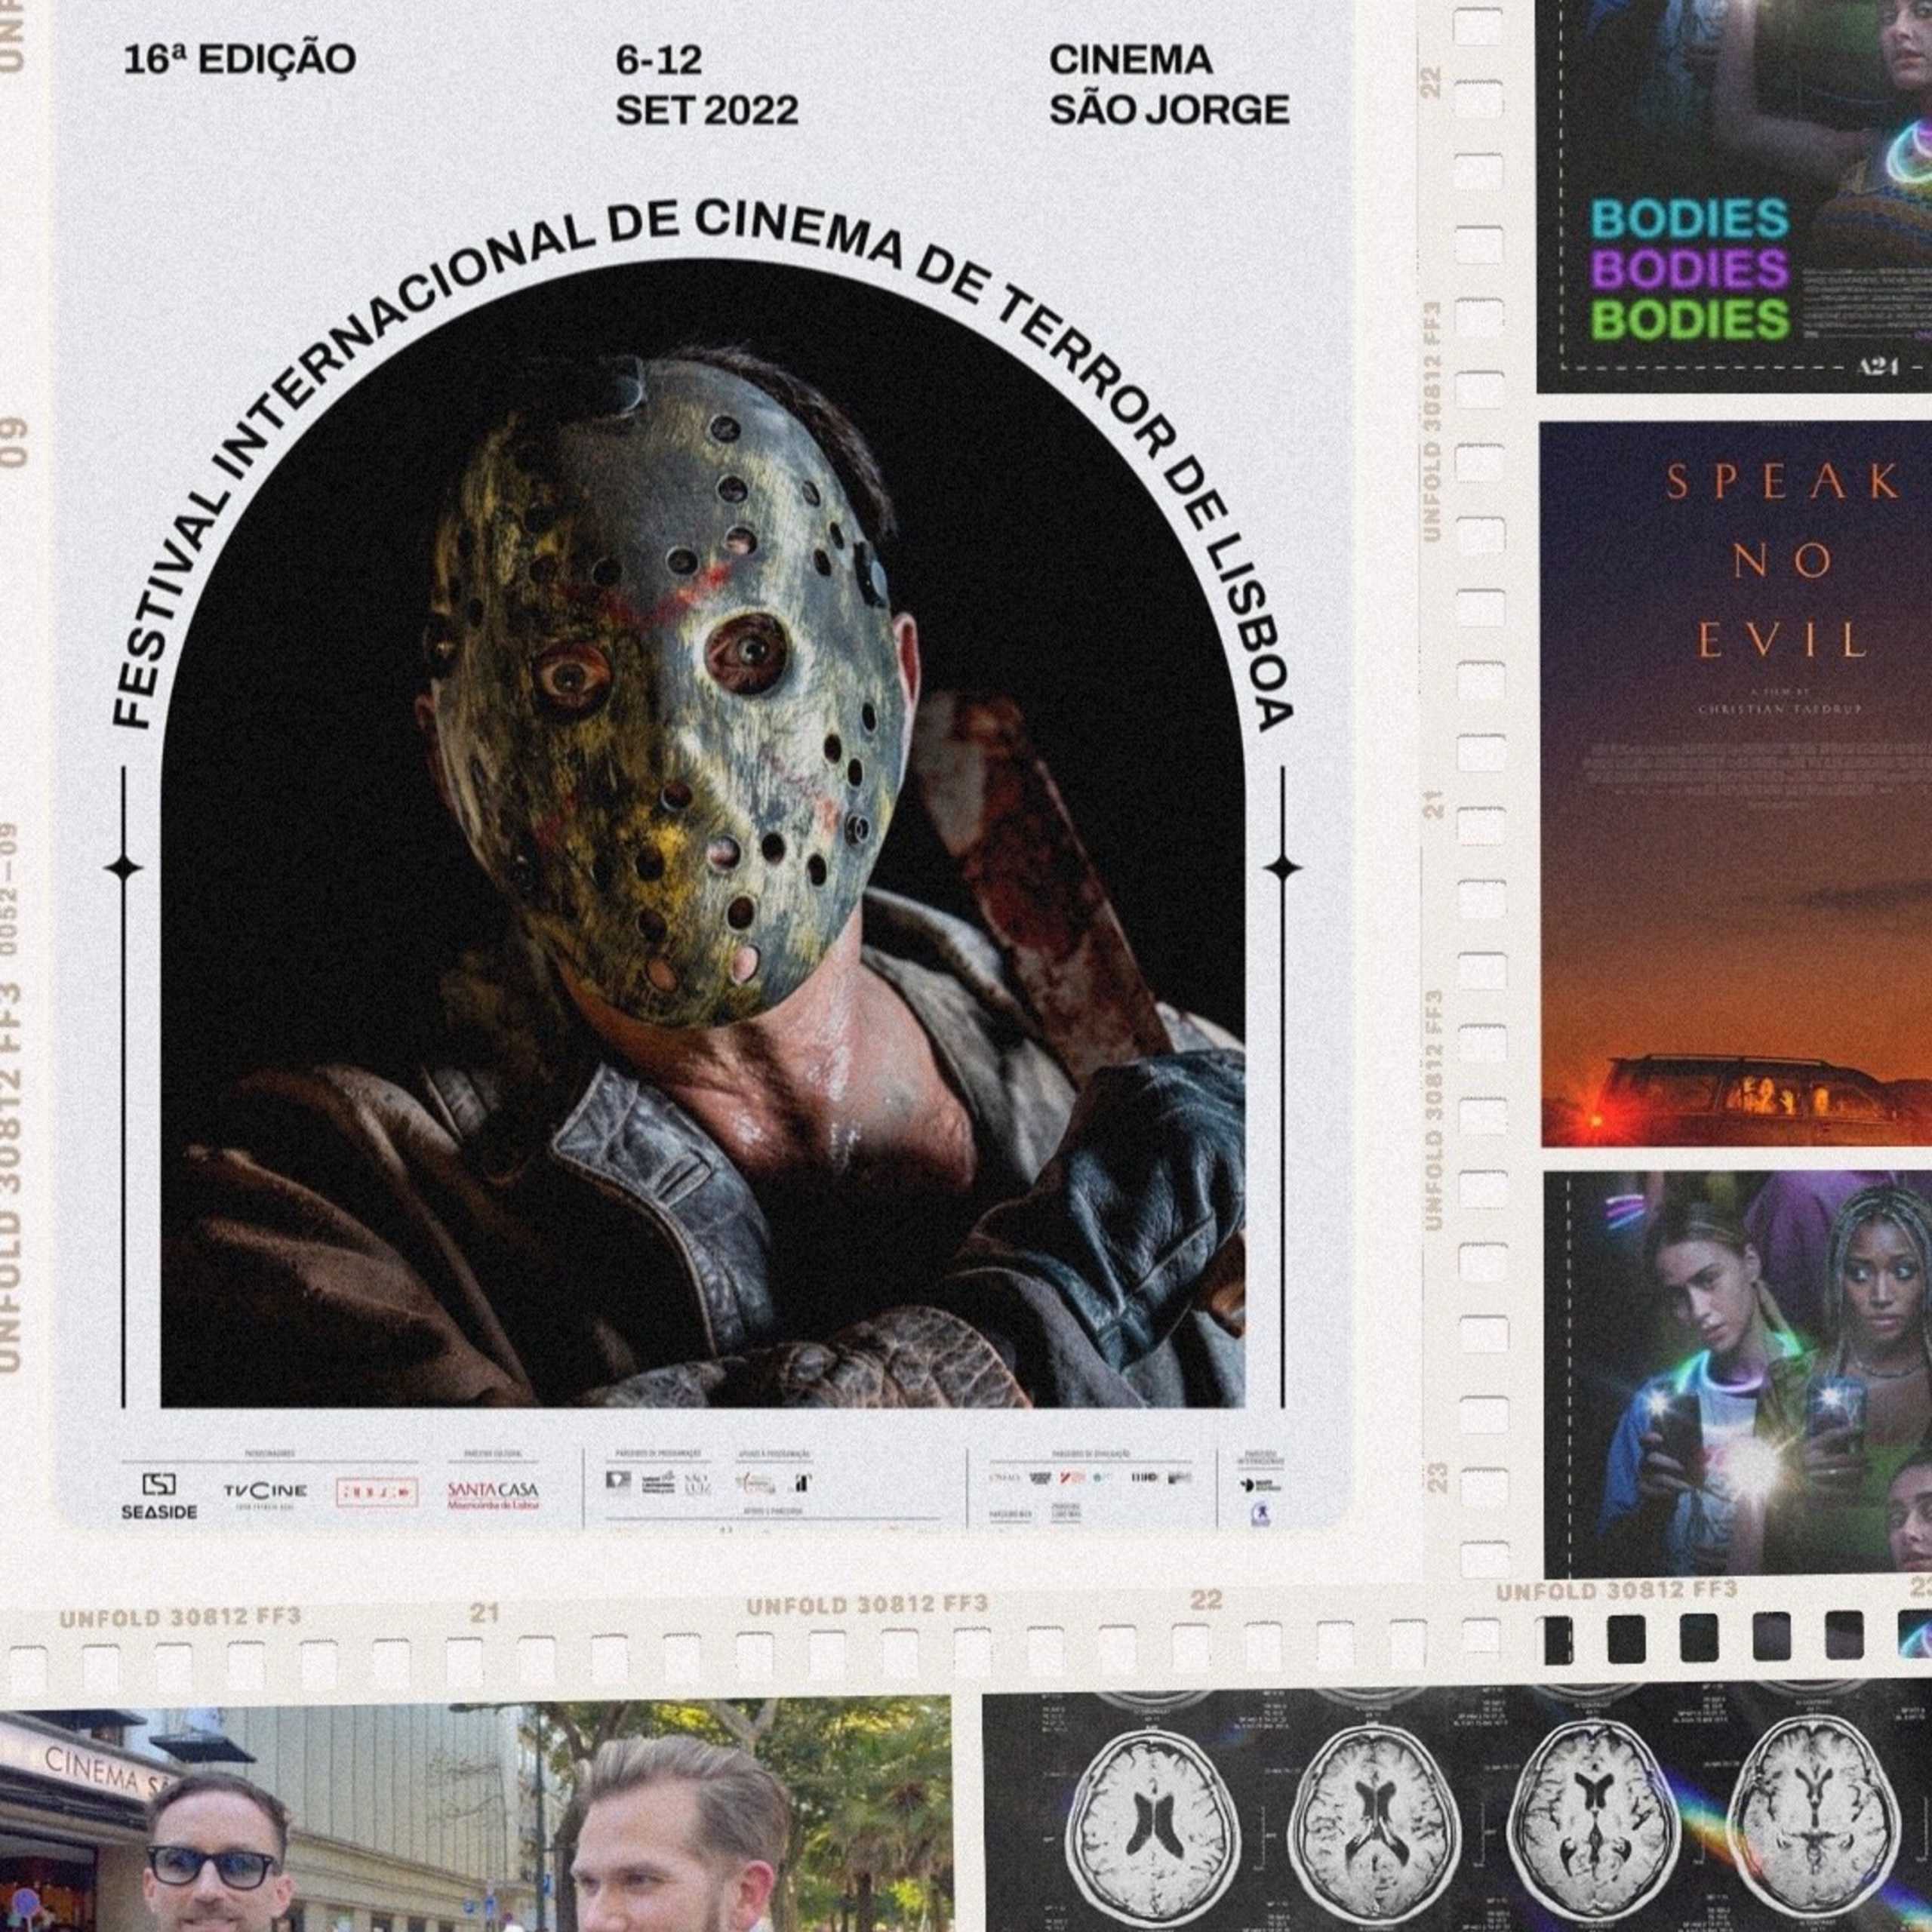Click the right four-point star ornament
Screen dimensions: 1932x1932
click(x=1283, y=868)
